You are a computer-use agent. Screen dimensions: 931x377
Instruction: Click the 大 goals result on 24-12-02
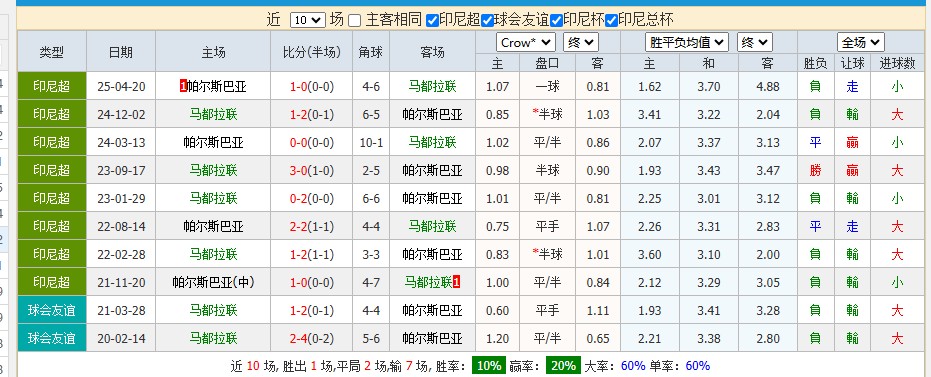coord(897,115)
